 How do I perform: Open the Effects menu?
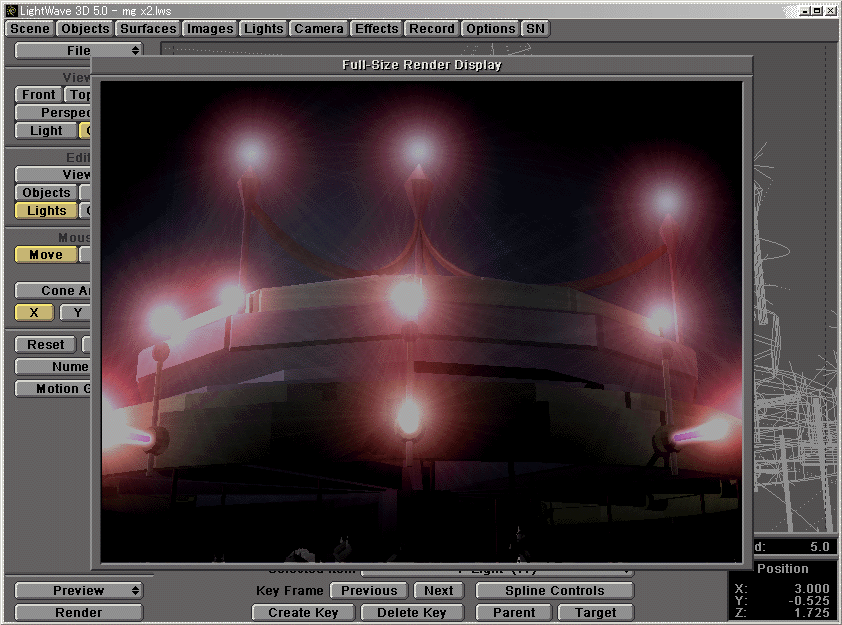376,28
